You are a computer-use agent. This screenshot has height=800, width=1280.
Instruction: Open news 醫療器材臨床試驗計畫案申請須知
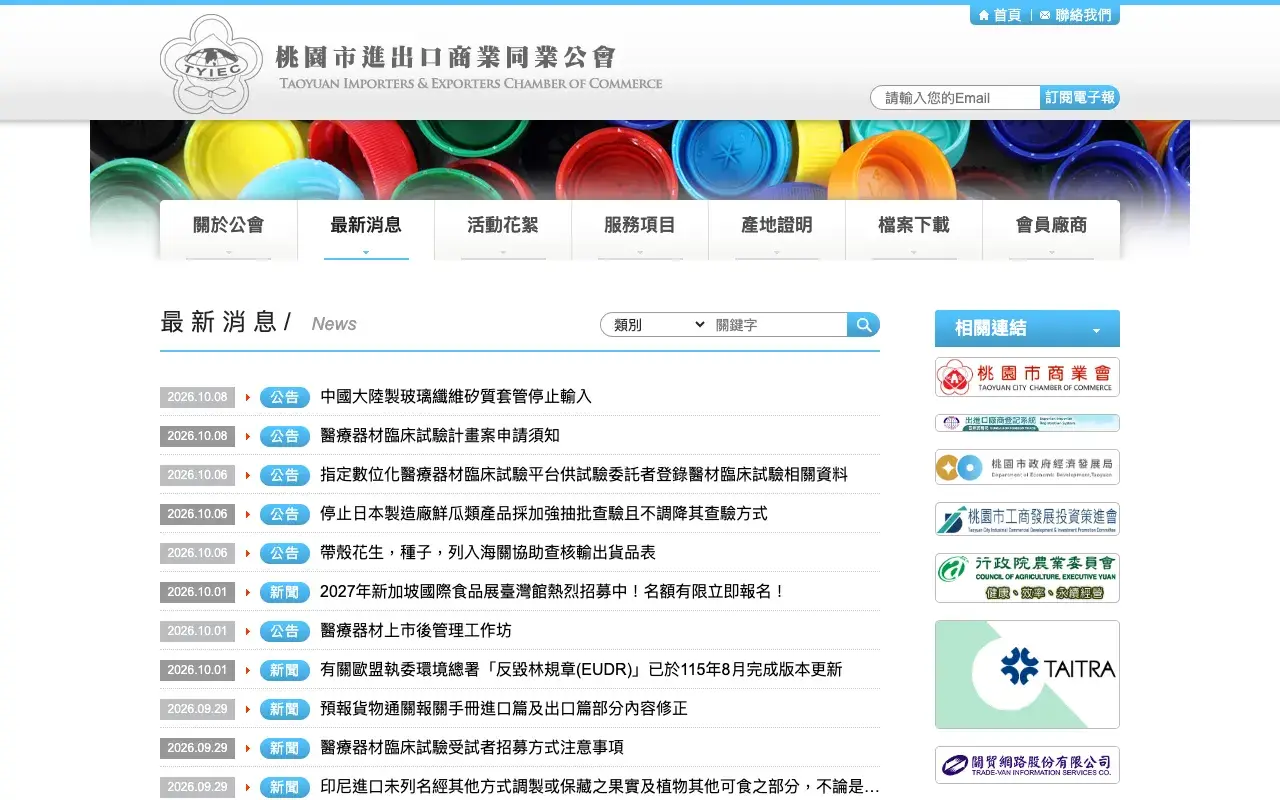coord(440,436)
